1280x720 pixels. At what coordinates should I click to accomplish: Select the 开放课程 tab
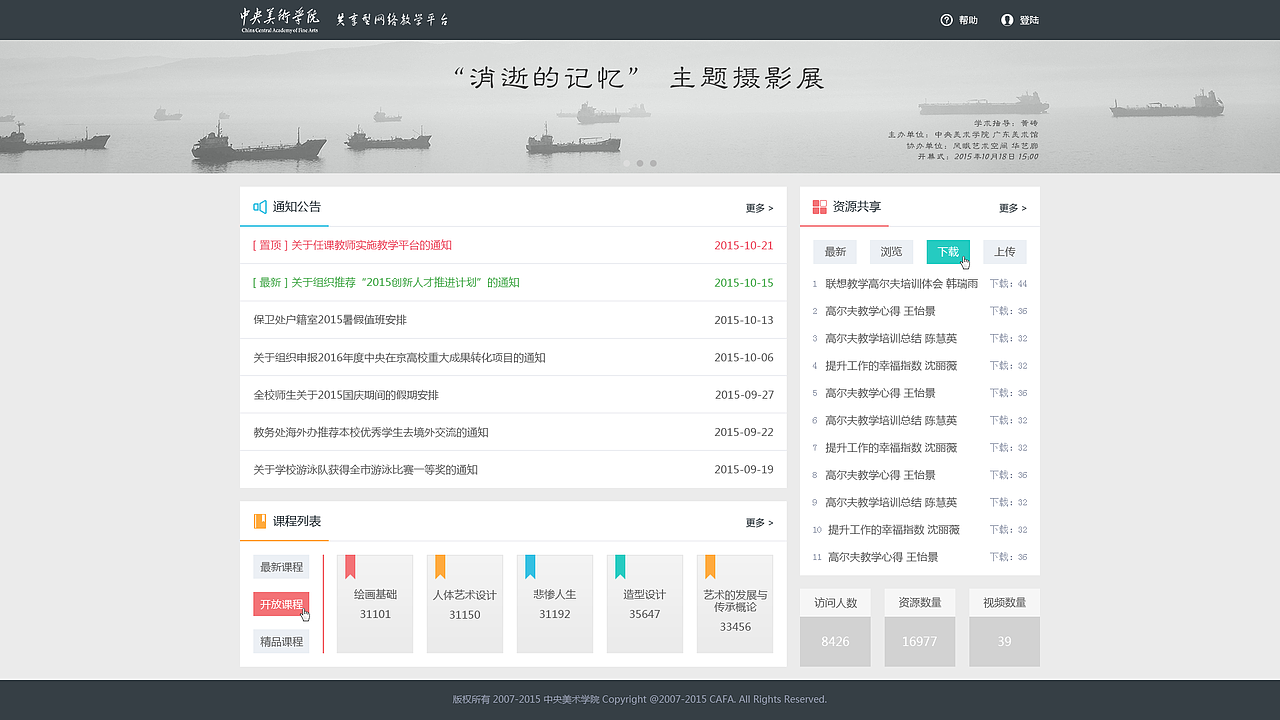click(x=281, y=604)
